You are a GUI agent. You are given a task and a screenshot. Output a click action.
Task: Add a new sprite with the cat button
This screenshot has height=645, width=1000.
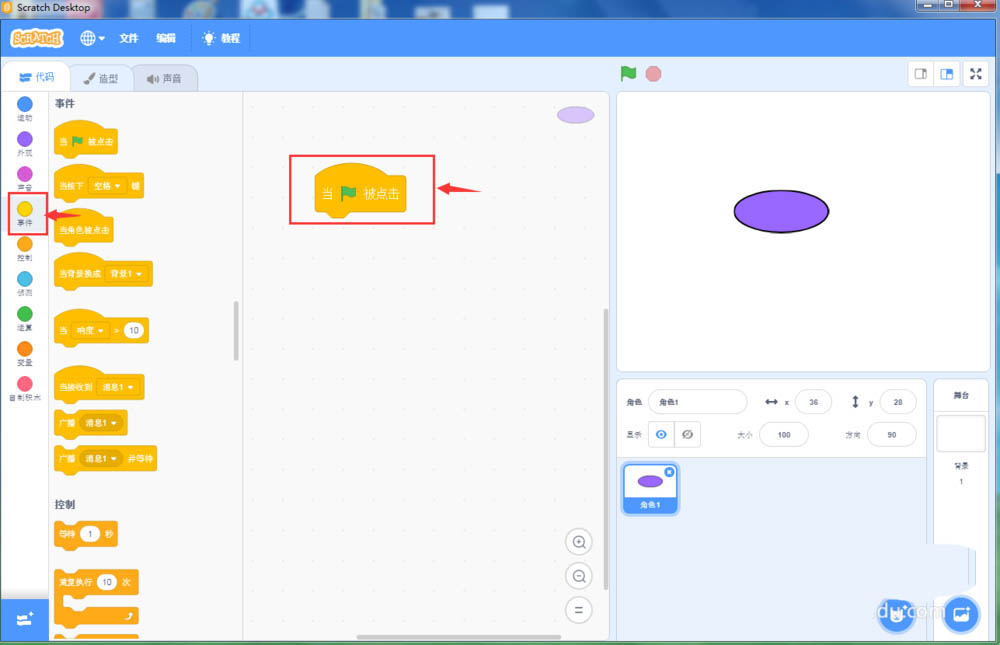coord(897,615)
